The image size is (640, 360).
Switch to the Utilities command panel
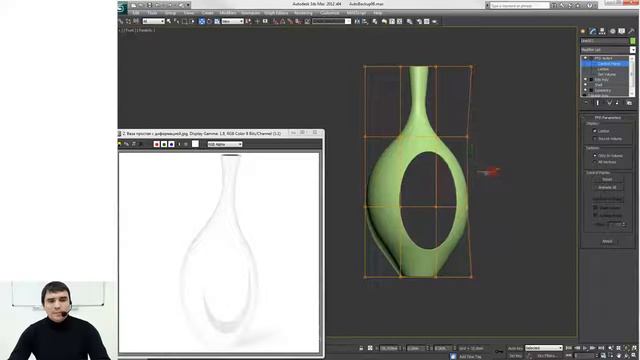point(631,31)
